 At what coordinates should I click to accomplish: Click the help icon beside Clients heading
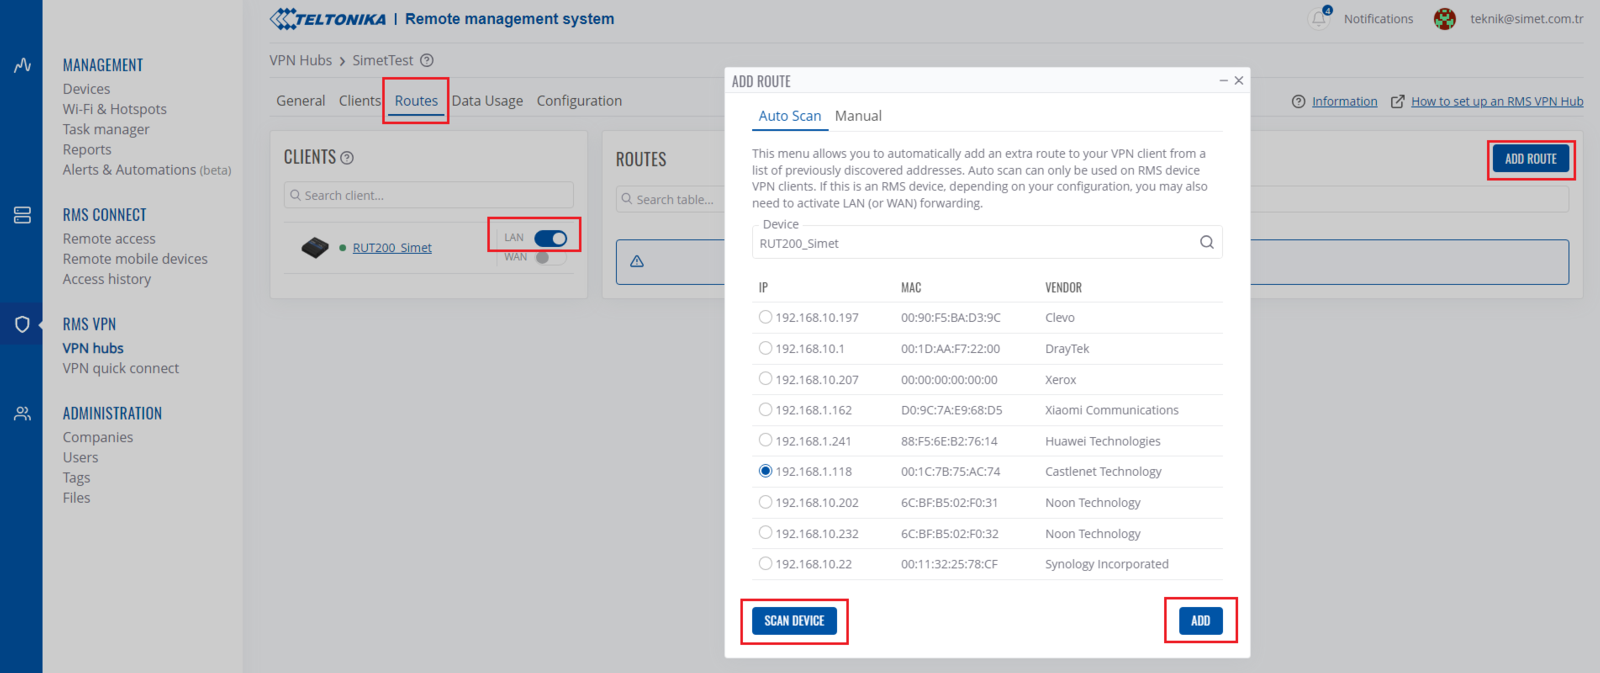[347, 158]
